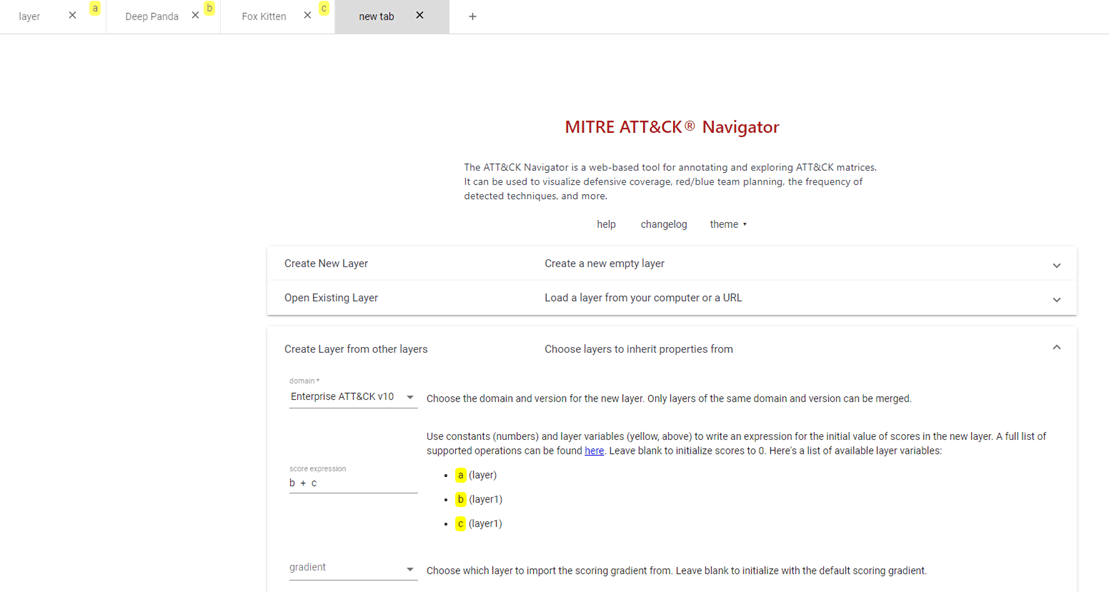
Task: Close the Fox Kitten tab
Action: click(308, 16)
